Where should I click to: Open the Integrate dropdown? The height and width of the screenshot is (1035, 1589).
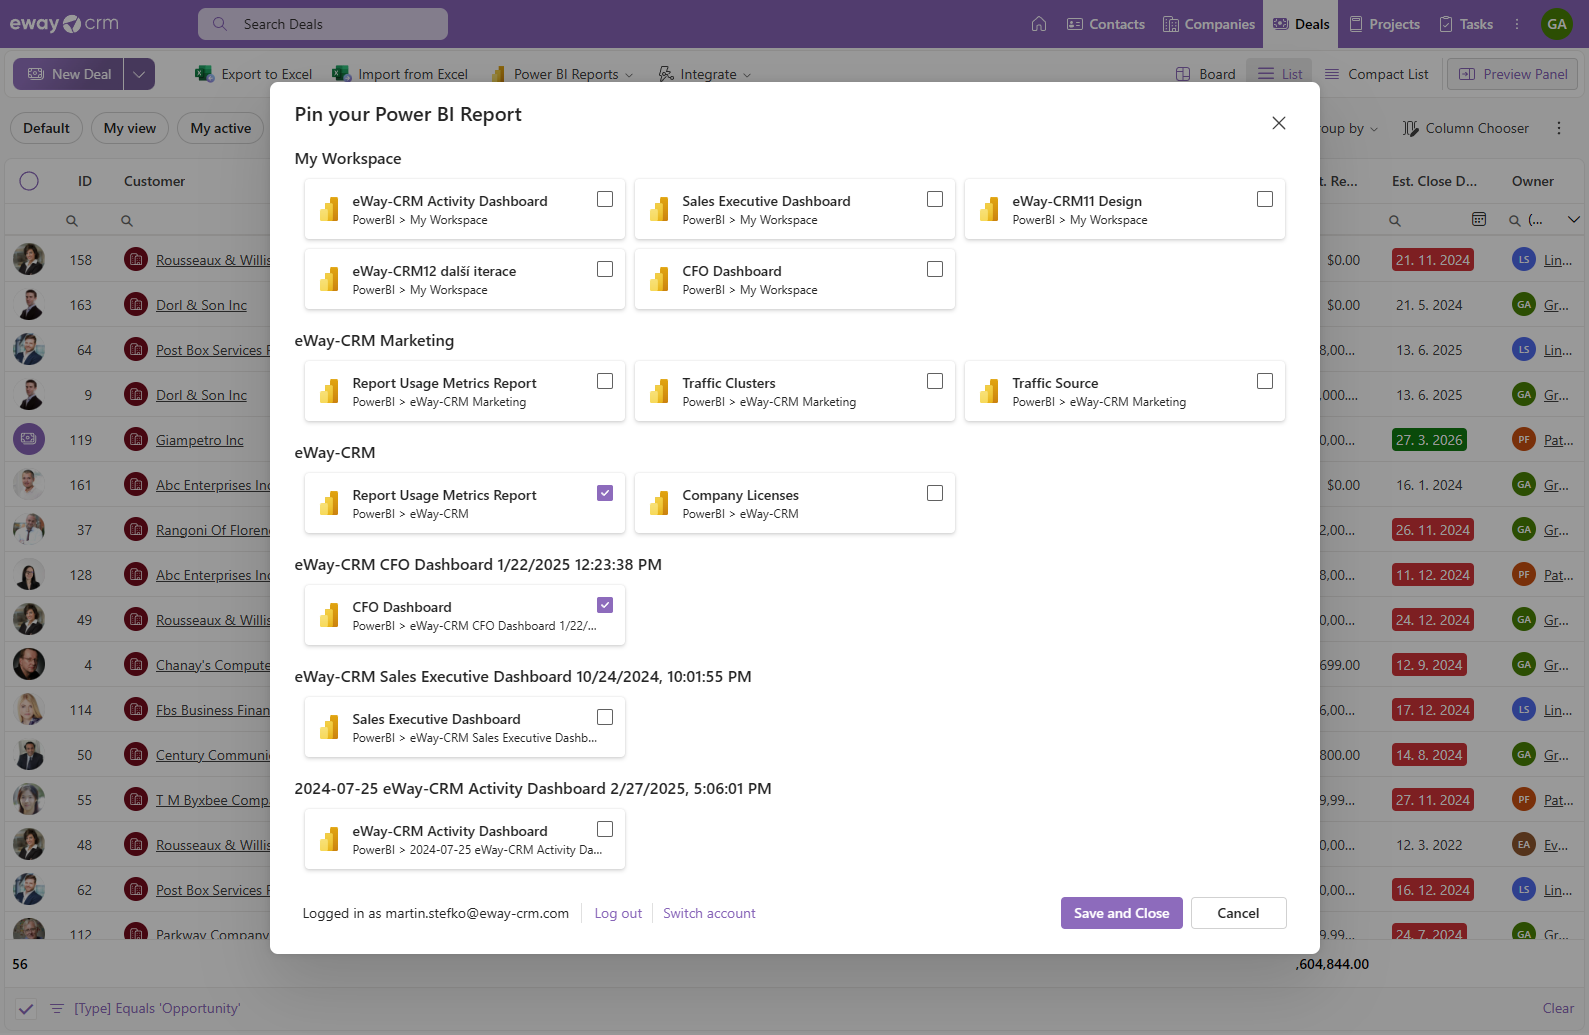705,74
